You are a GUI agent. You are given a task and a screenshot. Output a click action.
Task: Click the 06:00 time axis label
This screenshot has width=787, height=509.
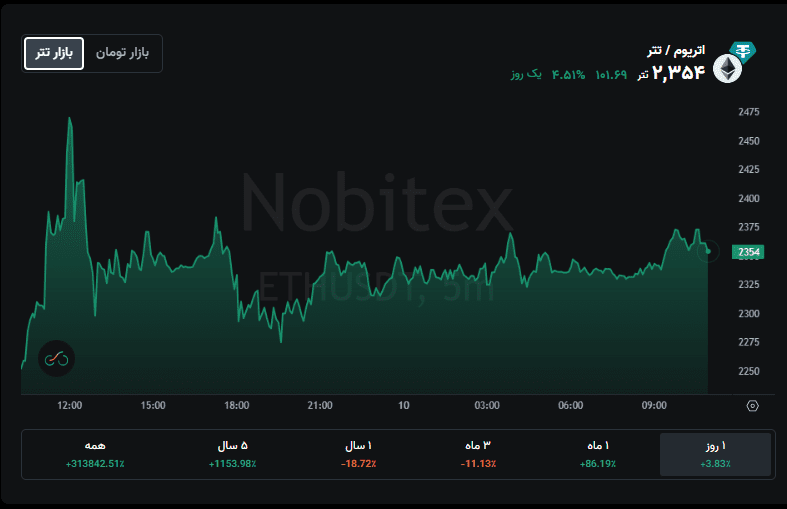571,405
